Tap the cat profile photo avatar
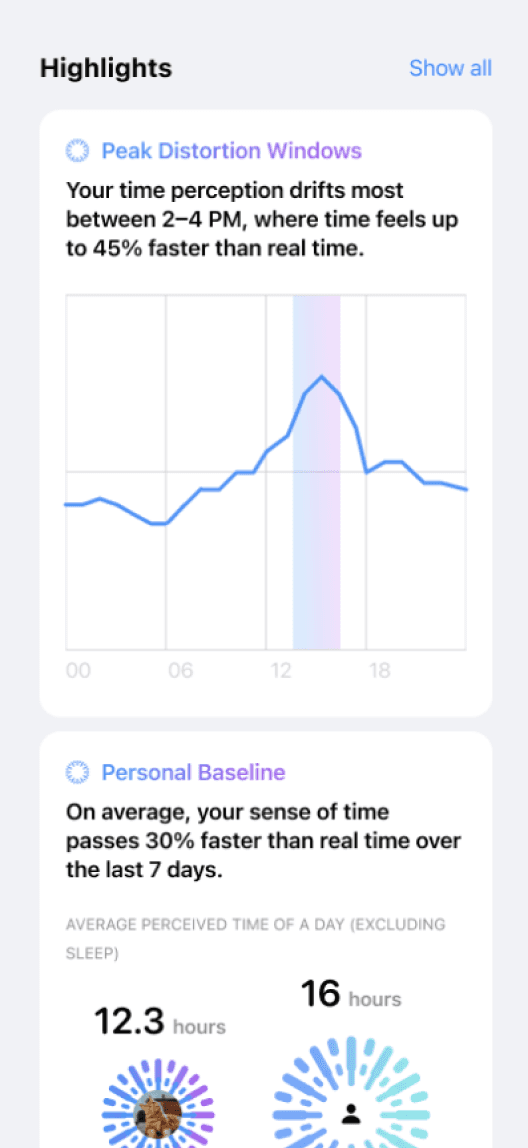This screenshot has height=1148, width=528. point(160,1114)
